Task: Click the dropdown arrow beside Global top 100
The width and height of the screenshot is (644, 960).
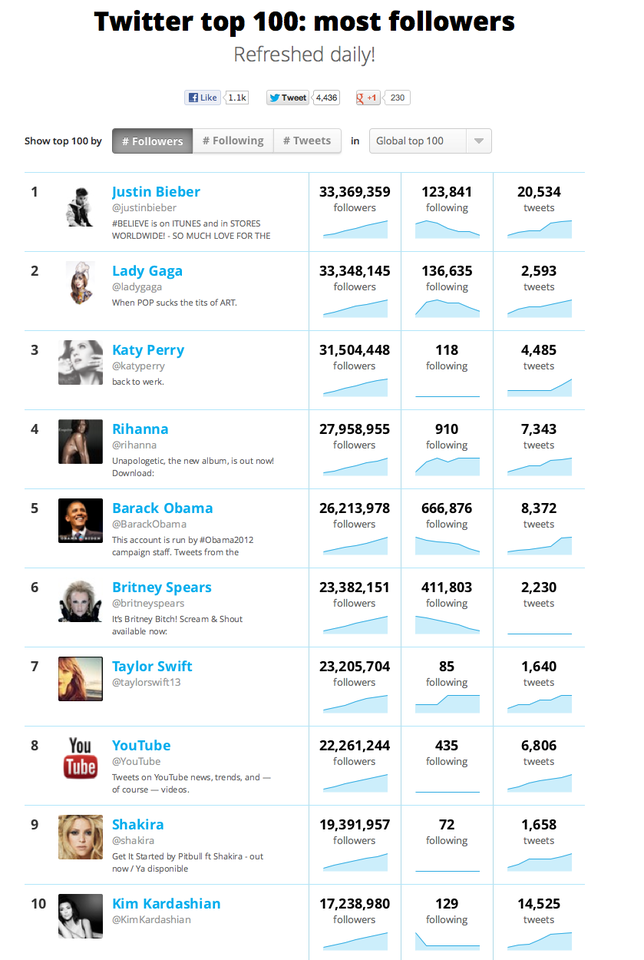Action: [x=479, y=141]
